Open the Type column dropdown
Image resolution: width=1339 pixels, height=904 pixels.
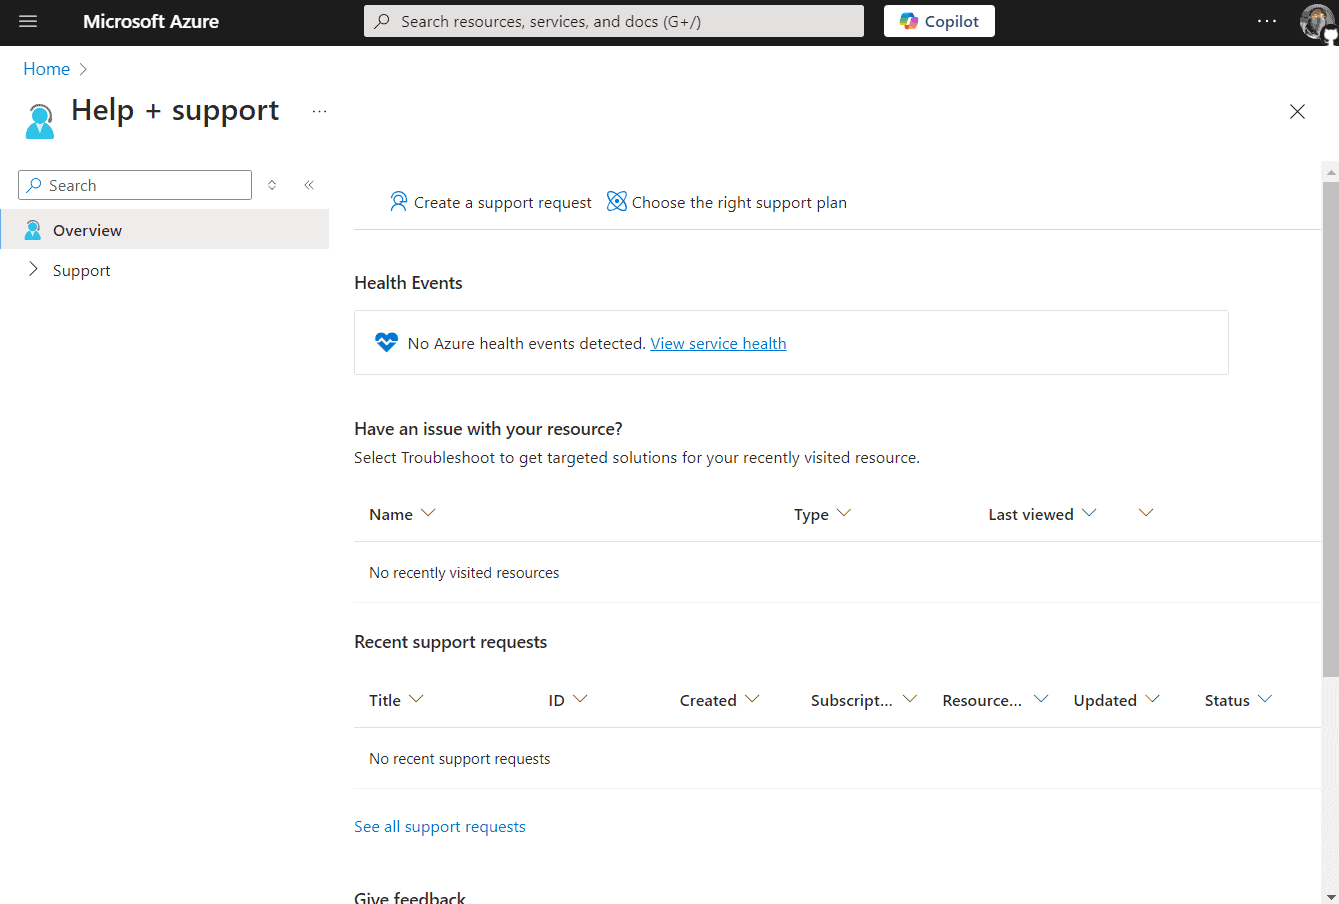point(844,513)
